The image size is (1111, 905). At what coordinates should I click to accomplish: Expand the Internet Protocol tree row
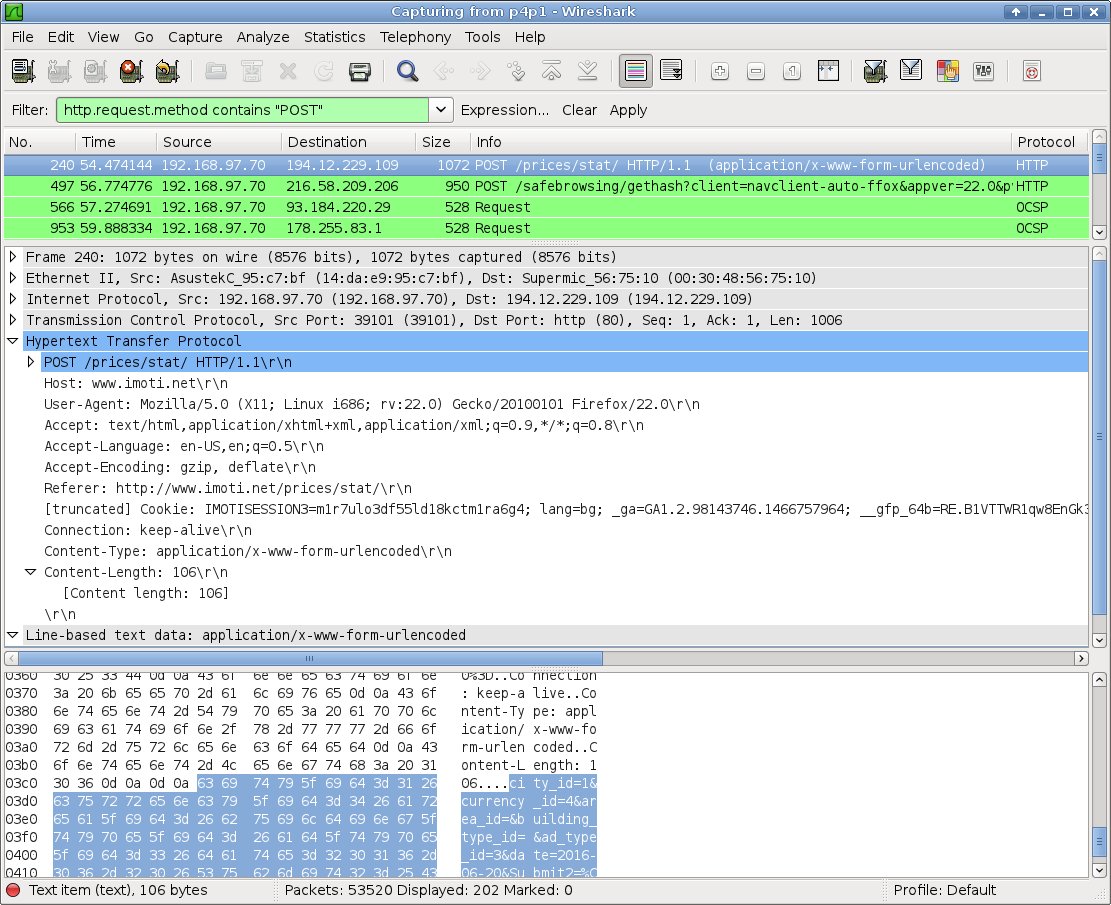click(13, 299)
